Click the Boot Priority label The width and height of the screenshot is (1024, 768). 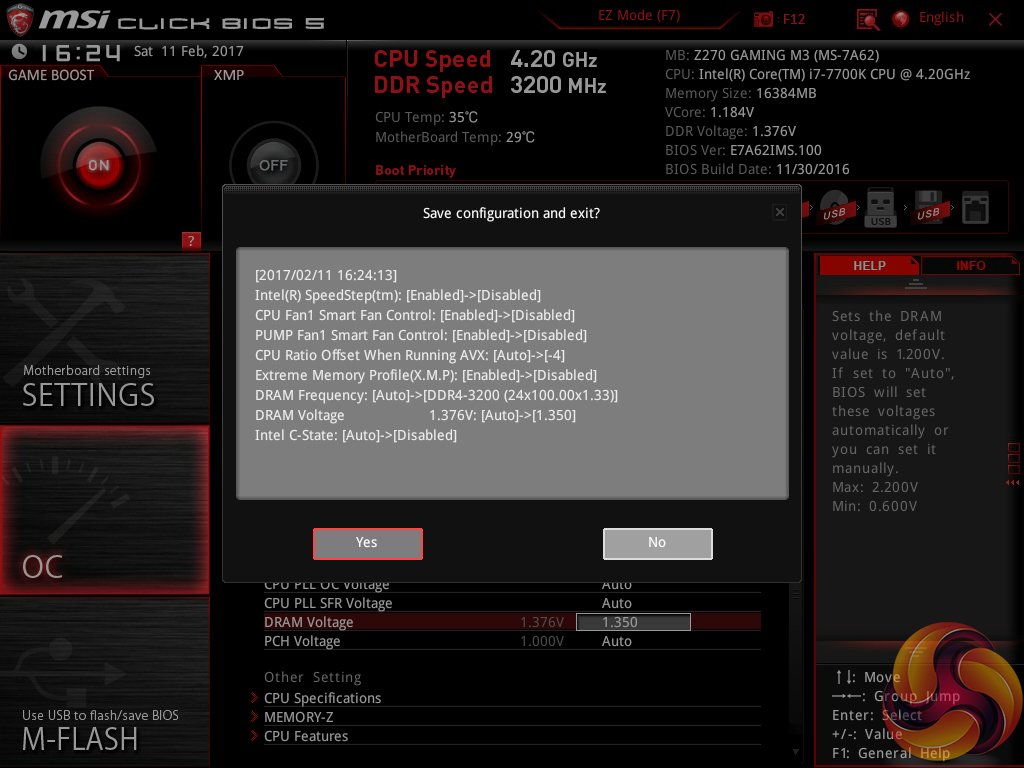[415, 170]
